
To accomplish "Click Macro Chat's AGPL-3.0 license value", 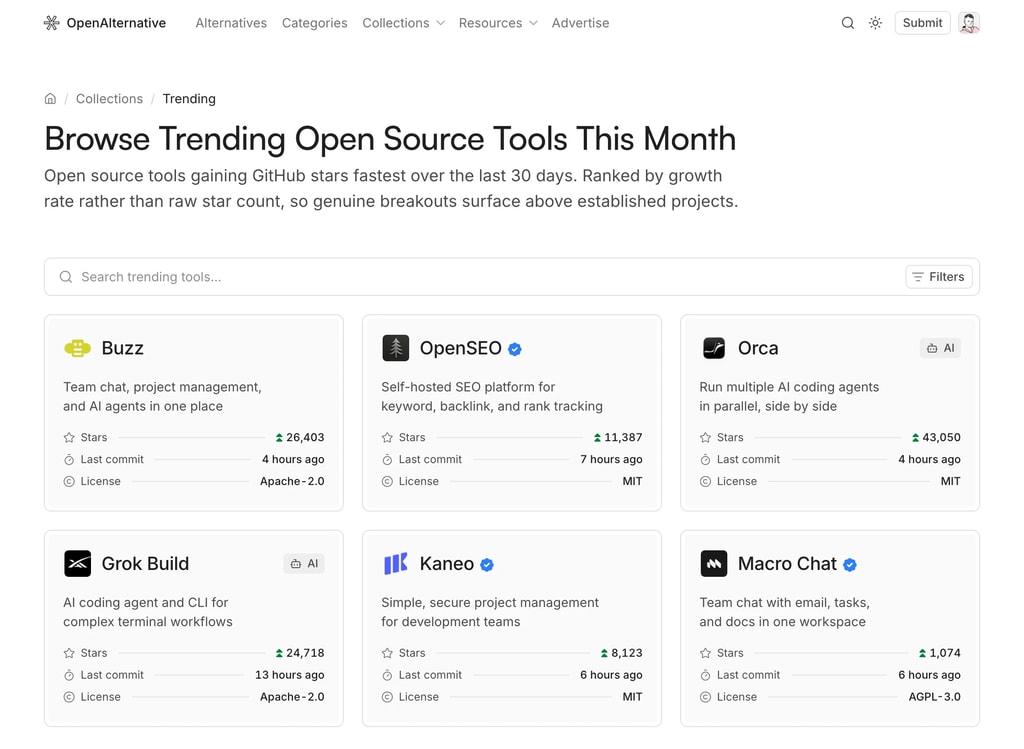I will click(x=935, y=697).
